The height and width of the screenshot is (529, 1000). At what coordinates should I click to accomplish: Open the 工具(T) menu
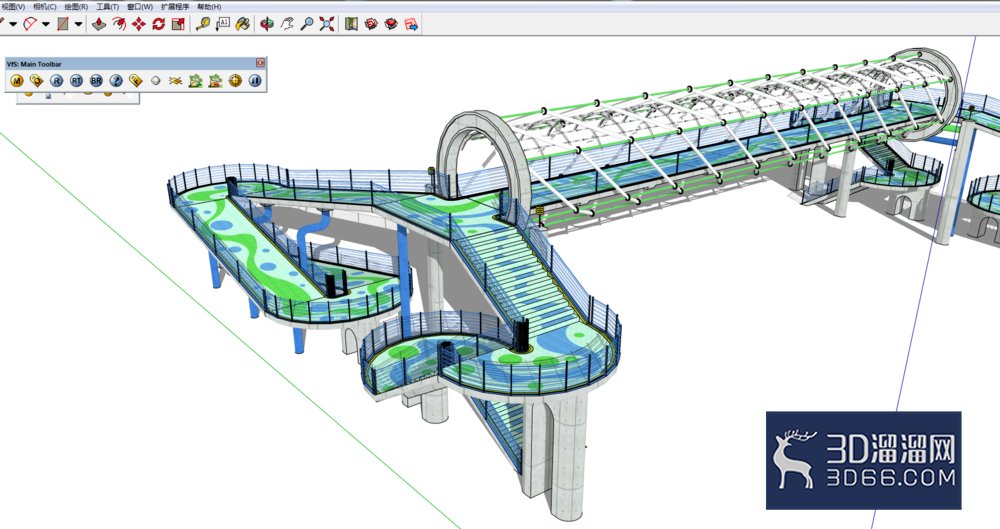coord(107,6)
